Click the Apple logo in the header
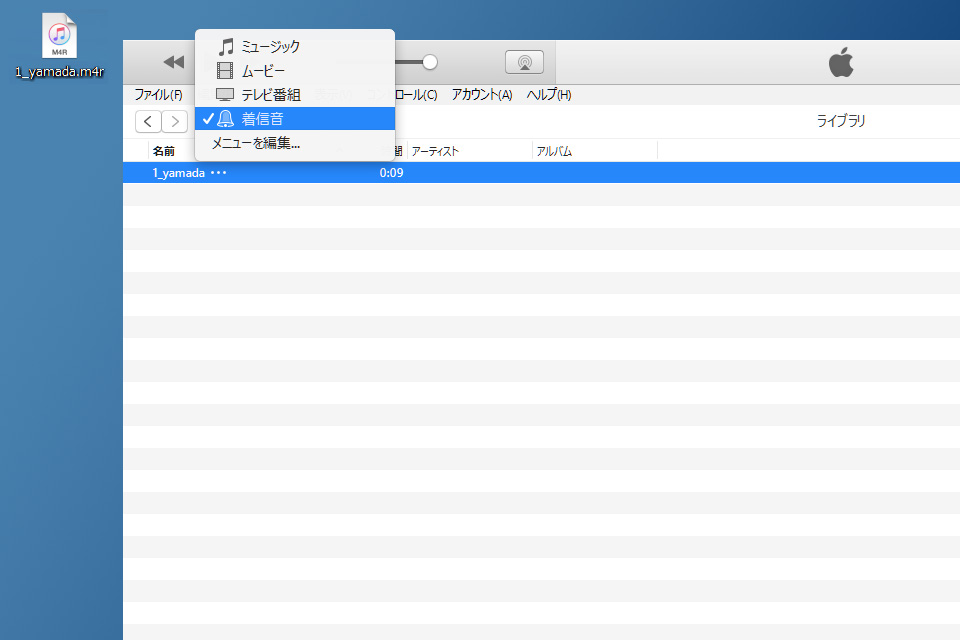Screen dimensions: 960x640 tap(841, 62)
